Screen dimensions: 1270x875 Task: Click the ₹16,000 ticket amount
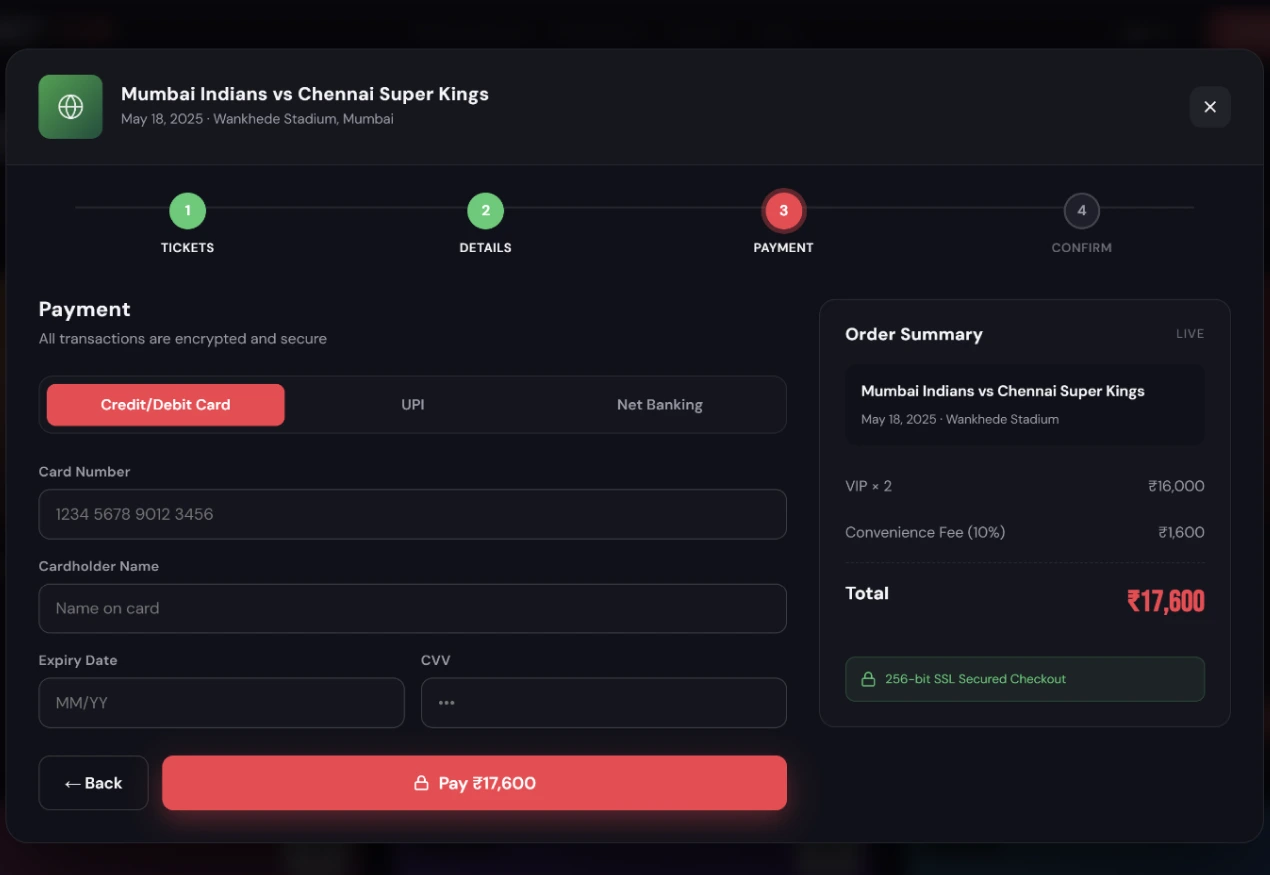click(x=1176, y=486)
